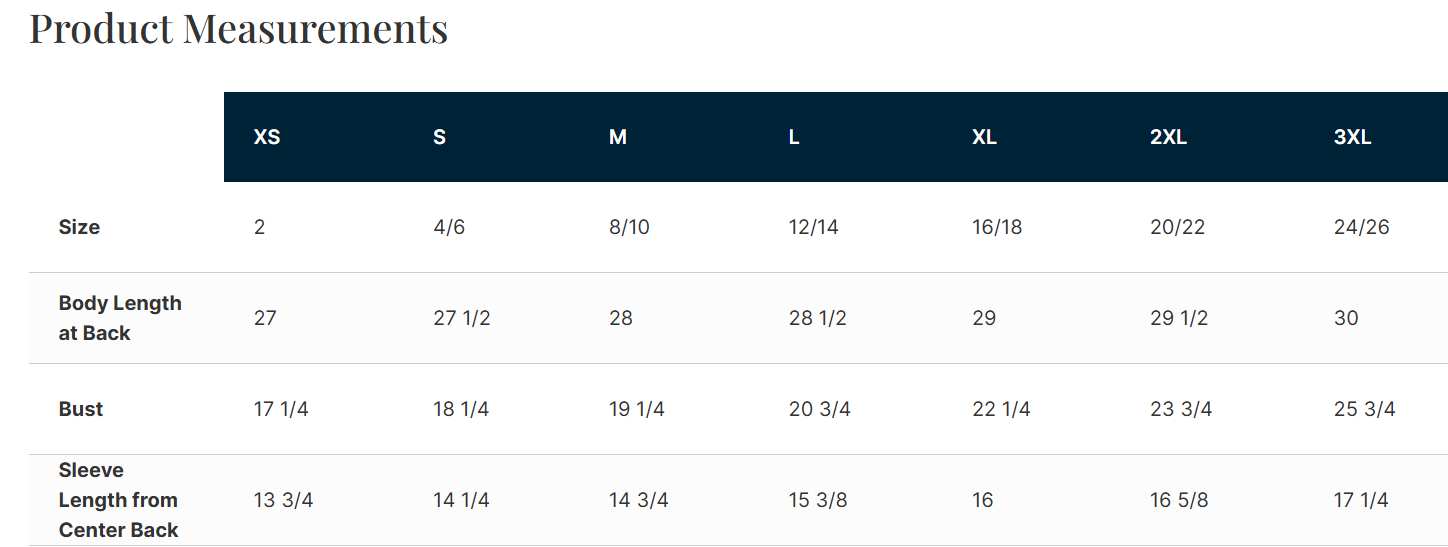Image resolution: width=1448 pixels, height=547 pixels.
Task: Click the M column header
Action: [x=618, y=137]
